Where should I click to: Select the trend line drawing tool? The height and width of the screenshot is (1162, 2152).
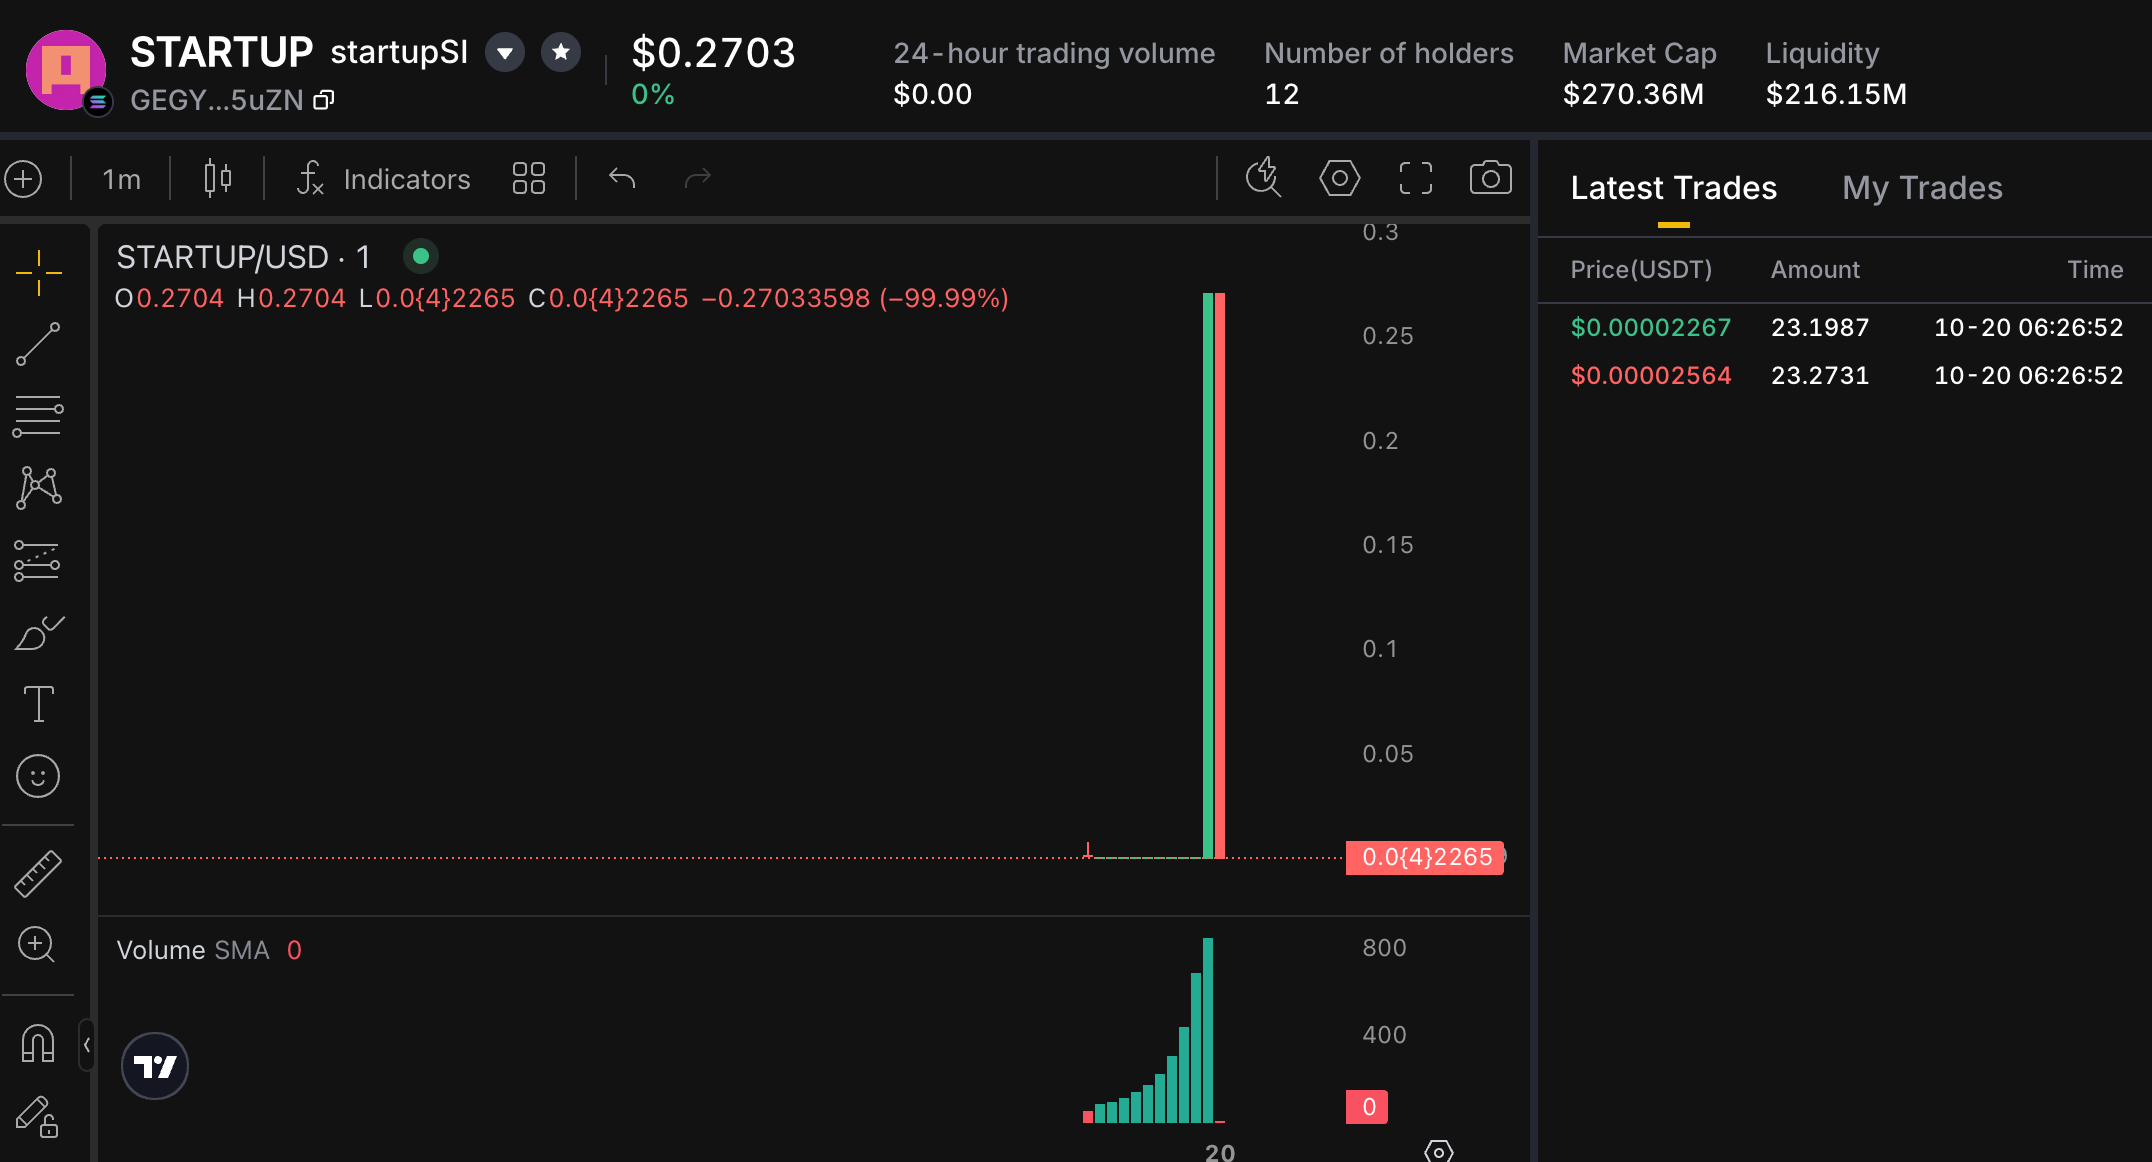click(x=38, y=344)
